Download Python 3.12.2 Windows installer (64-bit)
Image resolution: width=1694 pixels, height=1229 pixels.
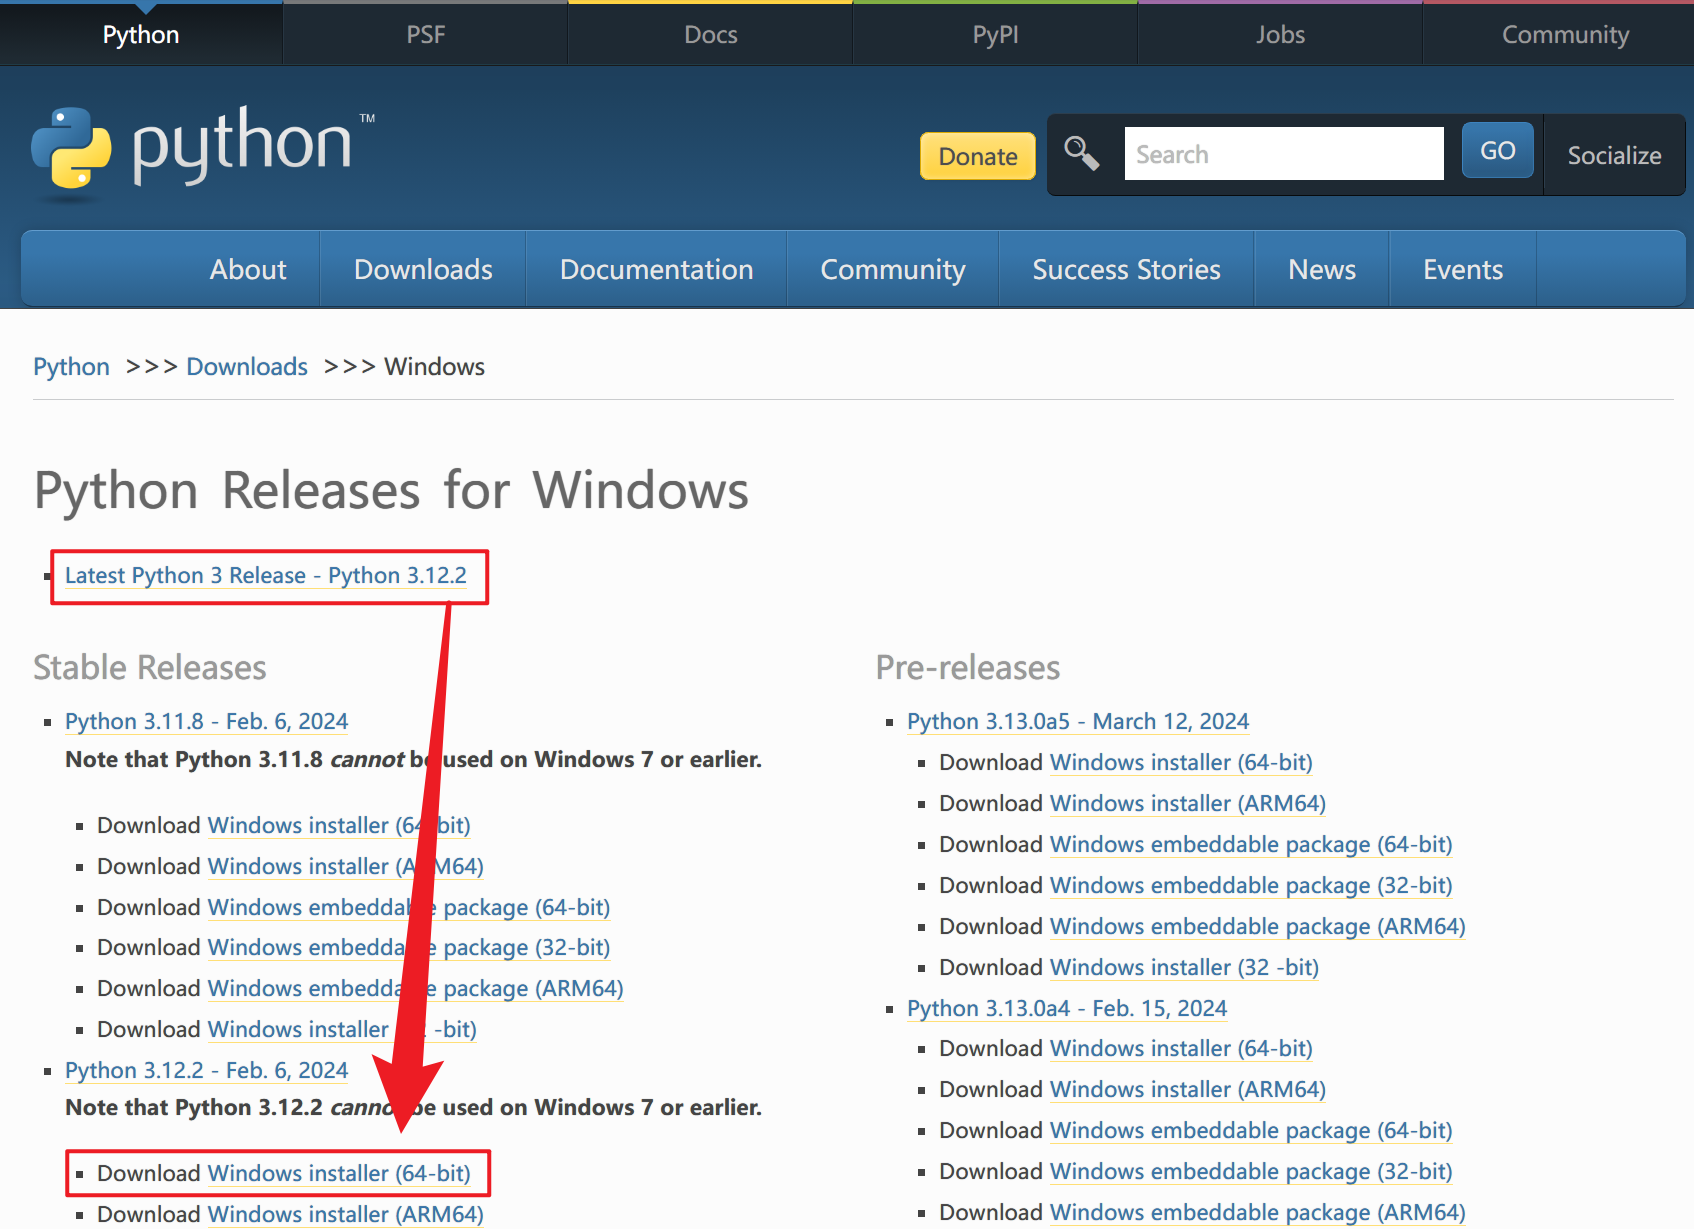[339, 1173]
